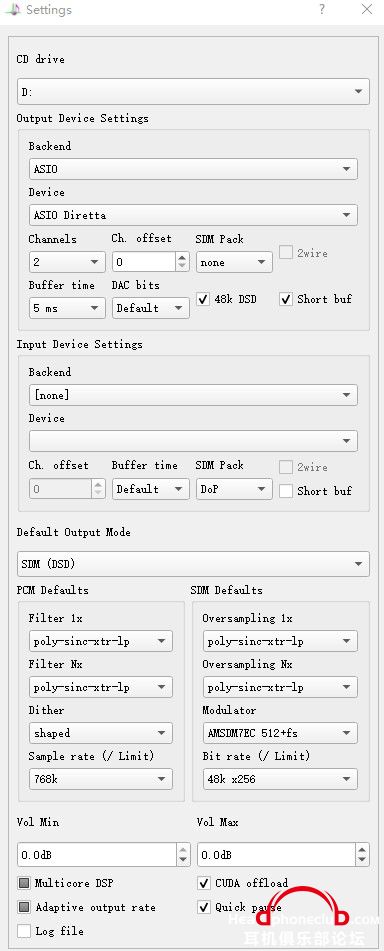Open the DAC bits dropdown
384x951 pixels.
click(150, 308)
